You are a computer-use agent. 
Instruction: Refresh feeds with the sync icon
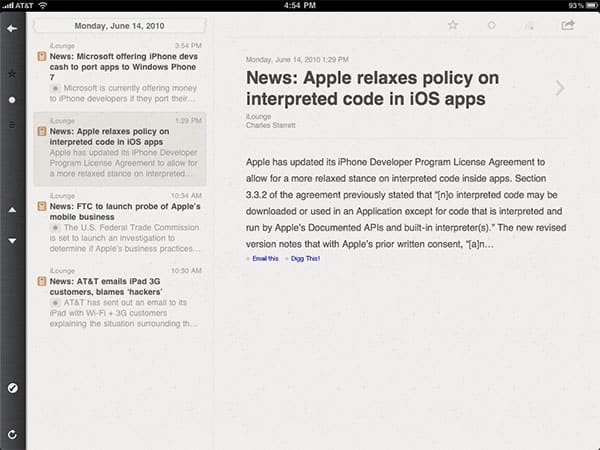12,434
